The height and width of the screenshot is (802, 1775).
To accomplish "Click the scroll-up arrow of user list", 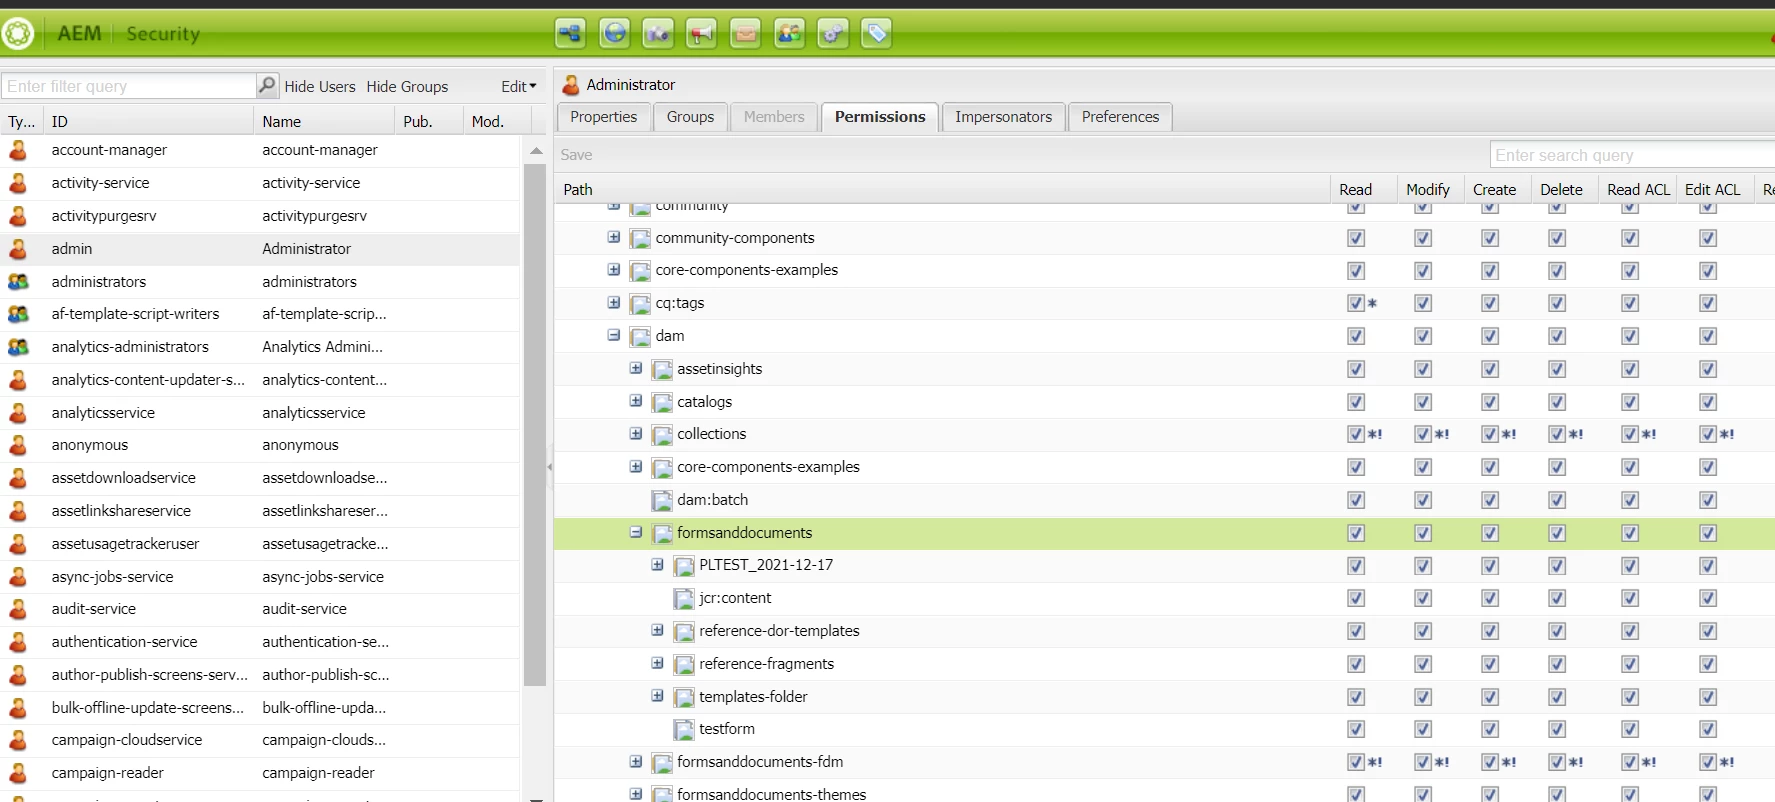I will click(x=535, y=151).
